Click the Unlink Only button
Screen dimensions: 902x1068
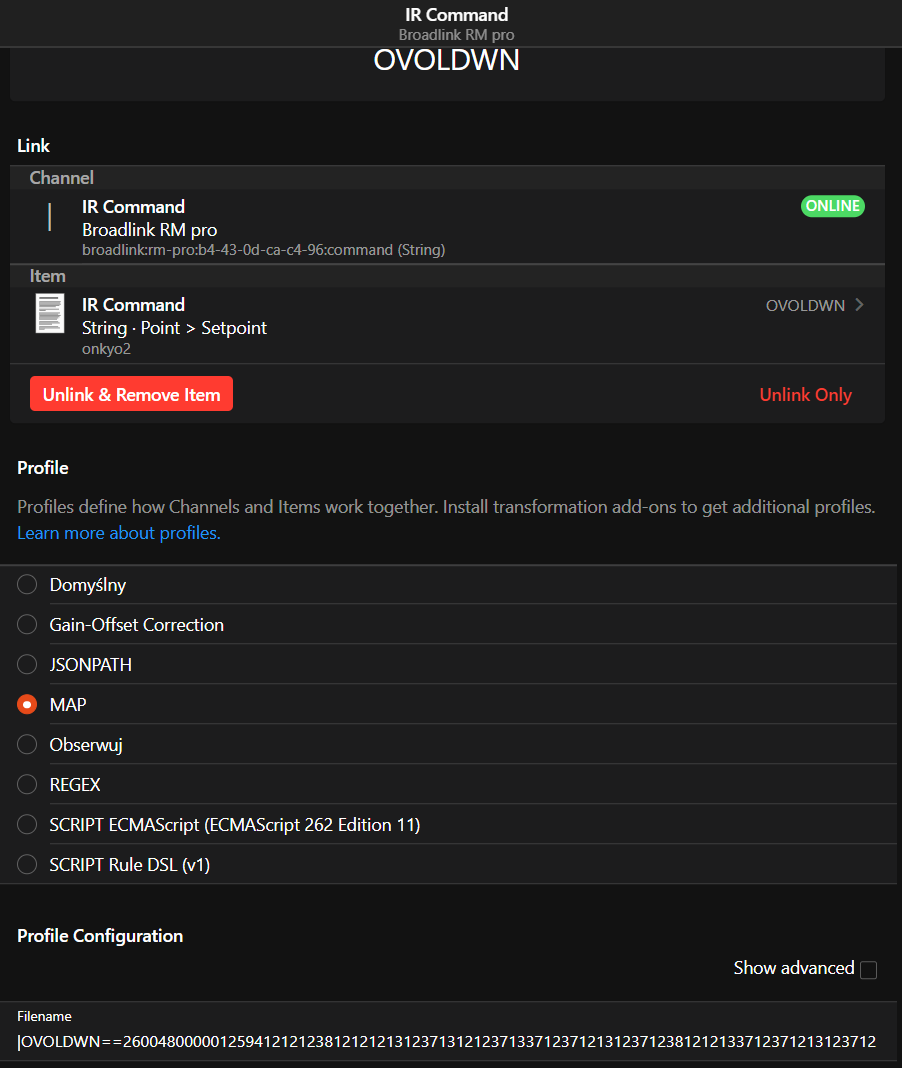pyautogui.click(x=805, y=395)
